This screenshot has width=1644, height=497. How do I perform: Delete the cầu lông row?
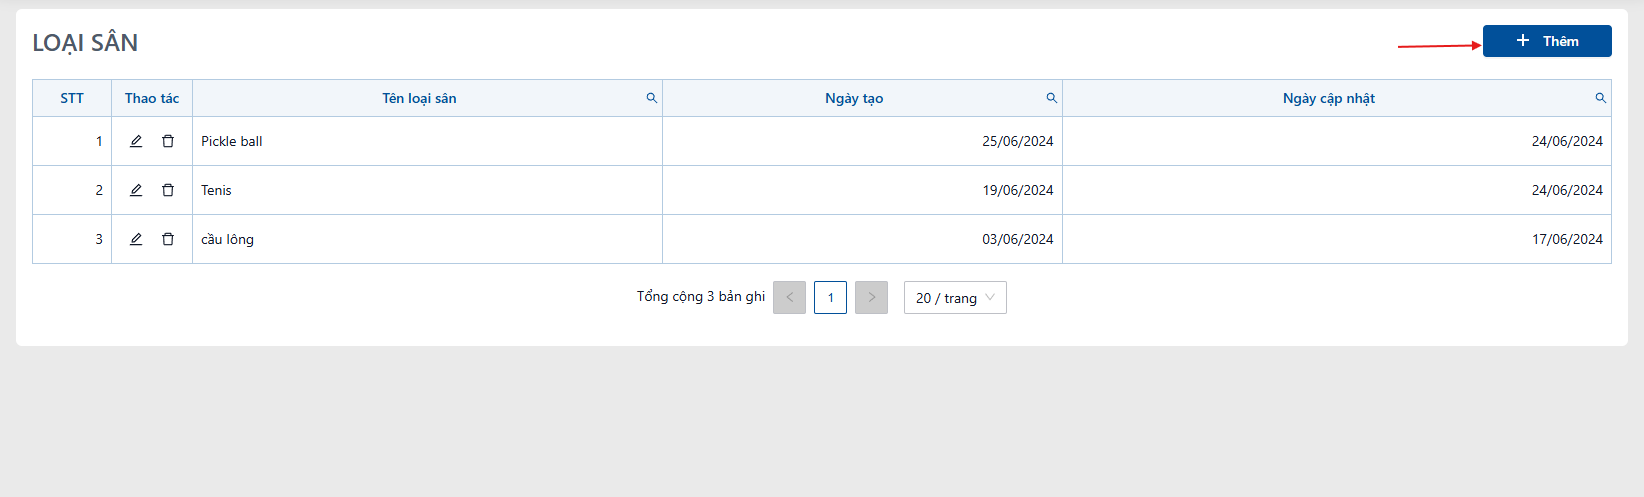coord(168,239)
